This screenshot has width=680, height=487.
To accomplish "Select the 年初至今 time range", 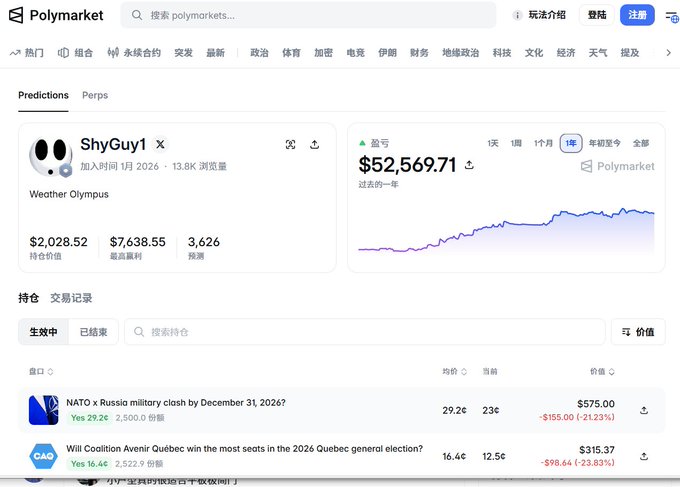I will pyautogui.click(x=605, y=143).
